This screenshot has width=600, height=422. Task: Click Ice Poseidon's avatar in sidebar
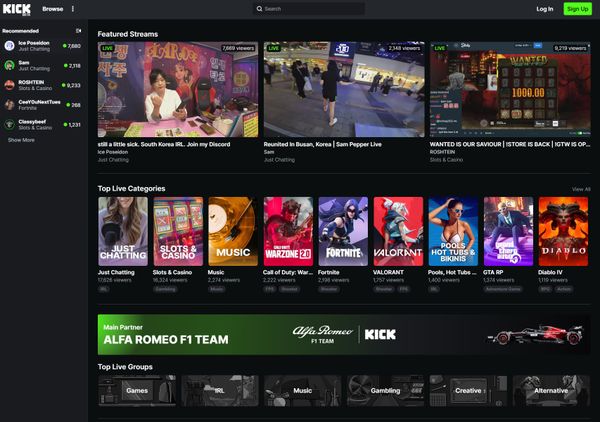click(x=10, y=46)
